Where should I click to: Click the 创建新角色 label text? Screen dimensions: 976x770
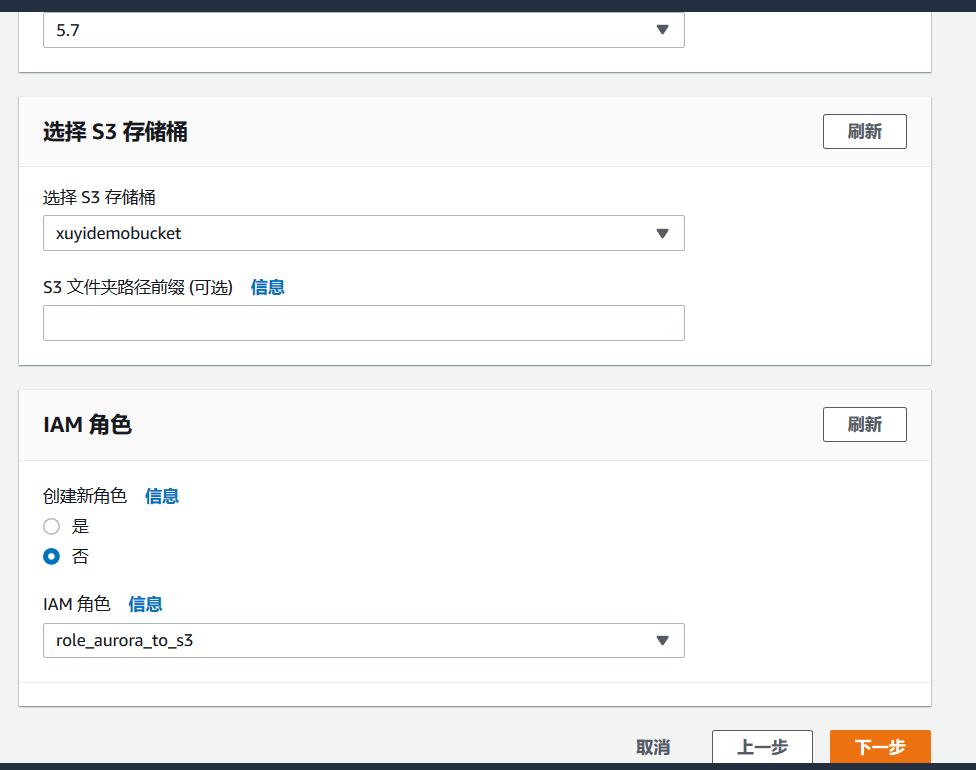pos(85,496)
